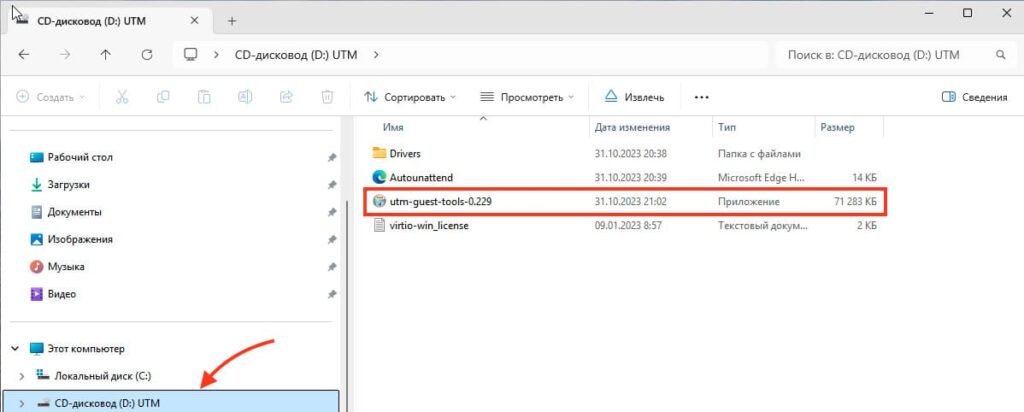Open a new tab with plus button
Viewport: 1024px width, 412px height.
232,20
